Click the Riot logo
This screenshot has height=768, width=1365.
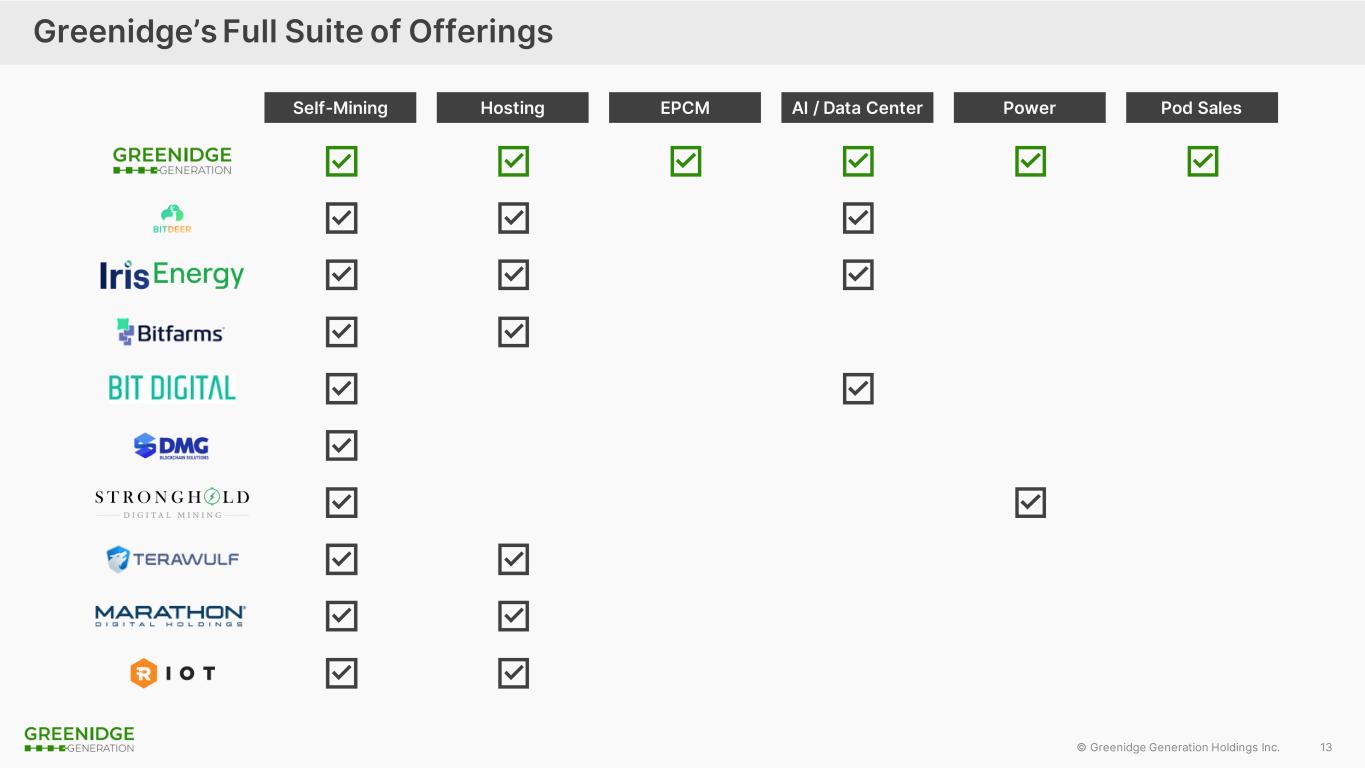coord(172,673)
